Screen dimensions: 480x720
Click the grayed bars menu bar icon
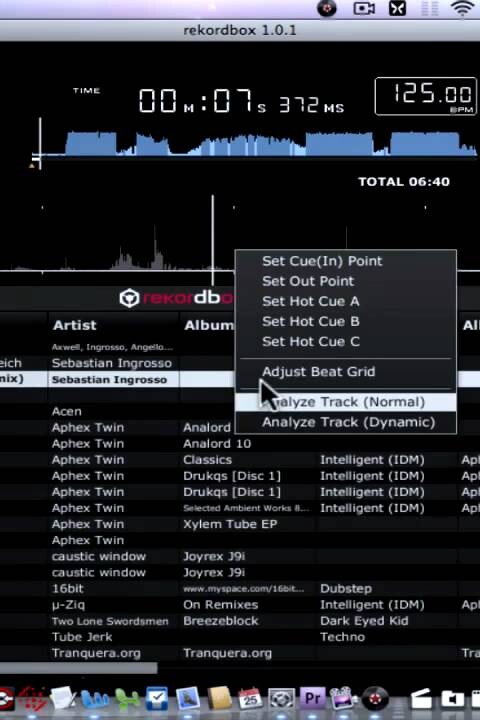[x=429, y=8]
